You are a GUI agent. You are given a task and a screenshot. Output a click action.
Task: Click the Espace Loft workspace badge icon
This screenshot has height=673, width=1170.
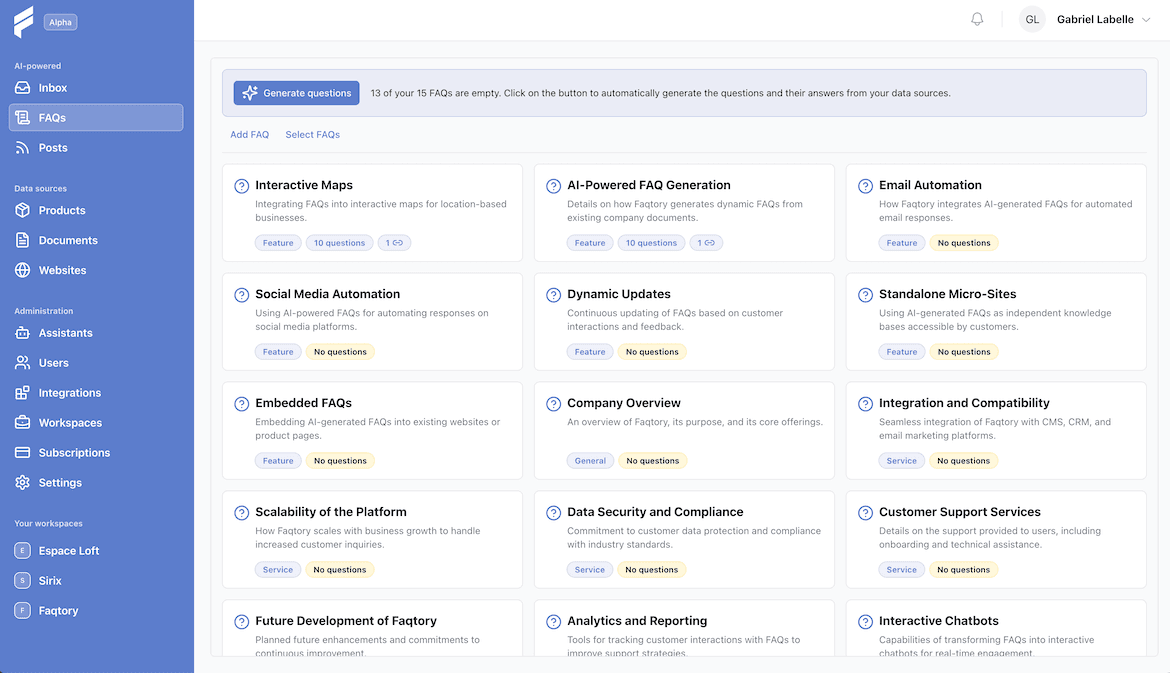pyautogui.click(x=22, y=551)
